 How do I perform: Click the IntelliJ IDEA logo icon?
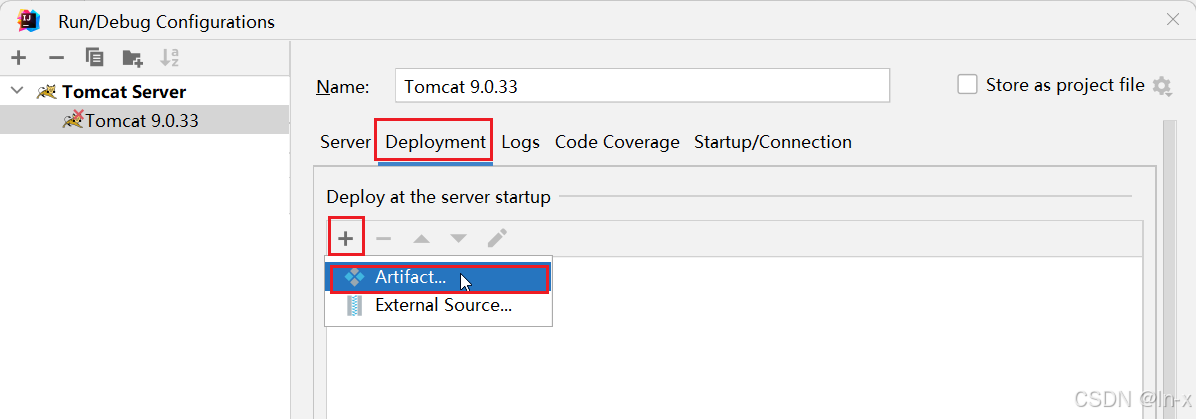pos(29,21)
